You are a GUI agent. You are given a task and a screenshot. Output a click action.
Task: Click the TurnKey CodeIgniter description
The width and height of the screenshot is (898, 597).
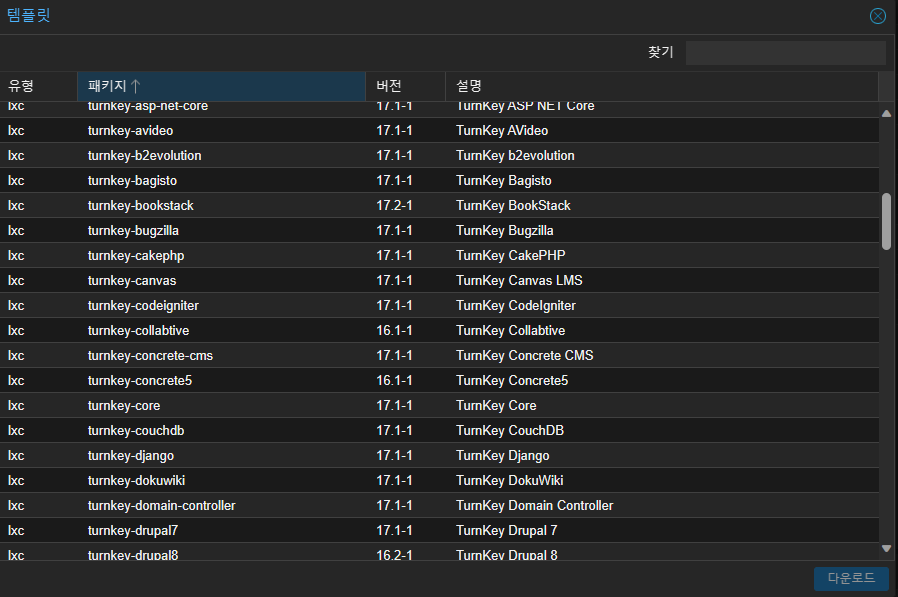point(515,306)
